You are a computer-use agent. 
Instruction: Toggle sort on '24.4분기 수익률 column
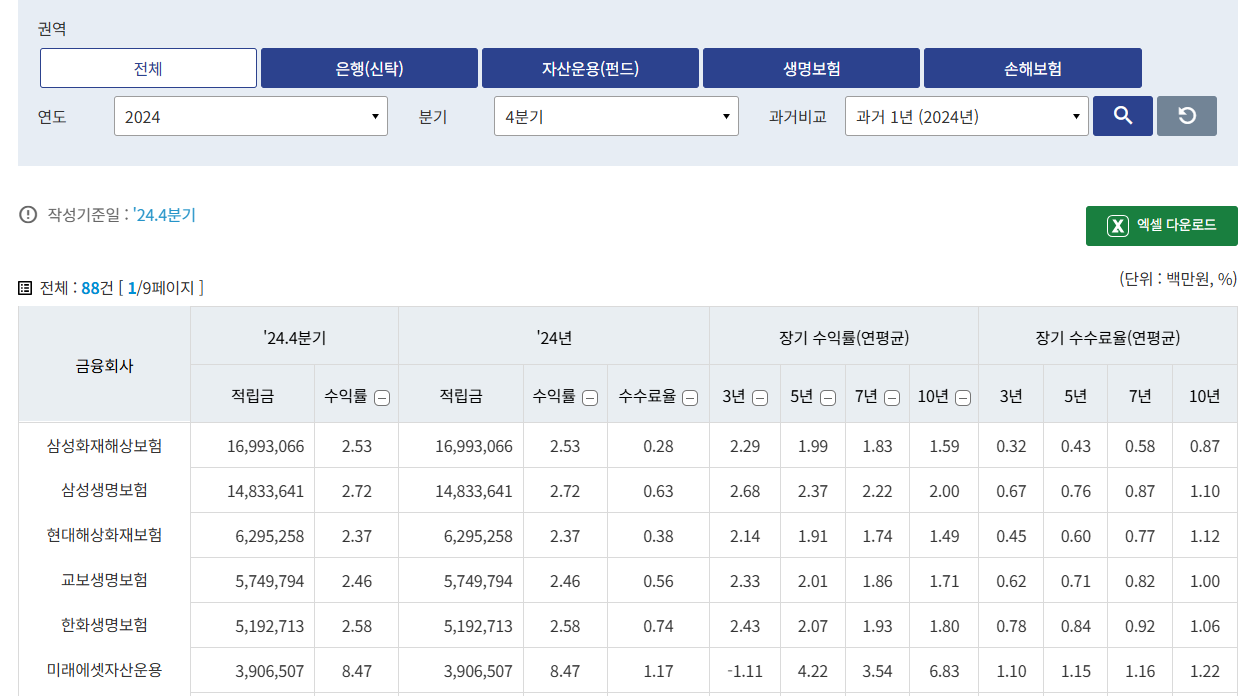click(x=382, y=397)
